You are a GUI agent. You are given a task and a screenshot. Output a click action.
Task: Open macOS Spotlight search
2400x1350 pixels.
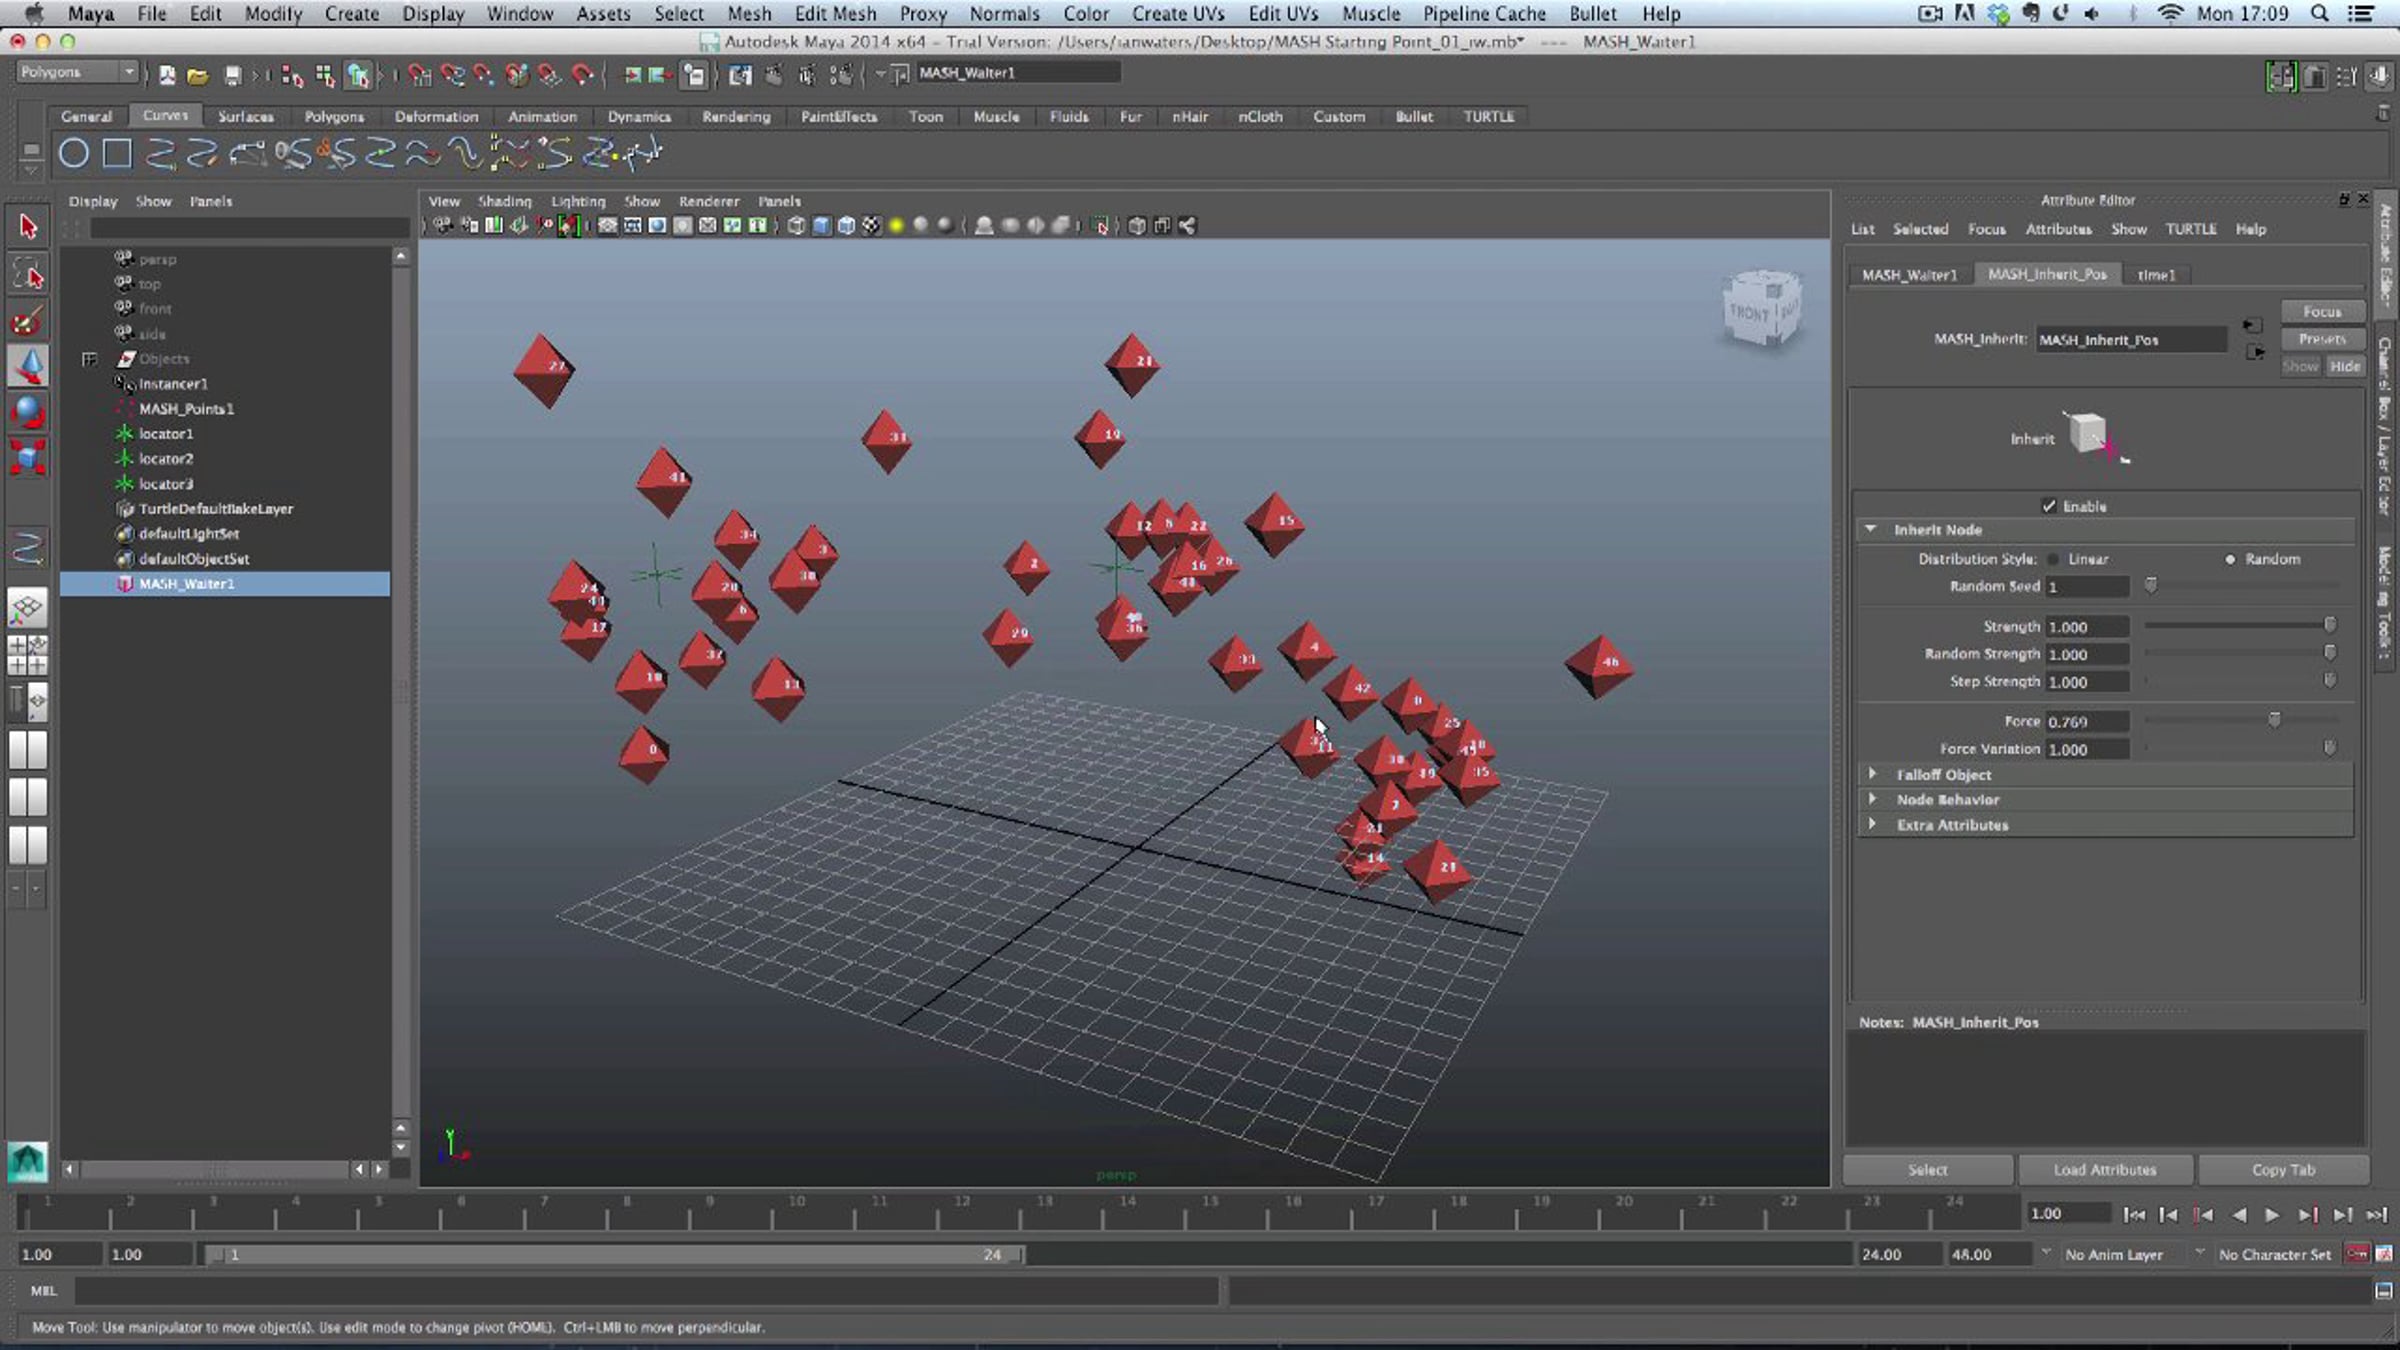(x=2320, y=13)
